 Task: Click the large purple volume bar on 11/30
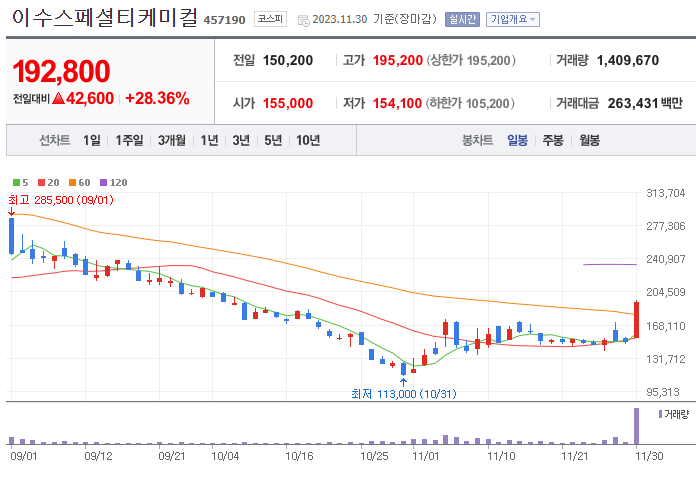click(636, 426)
